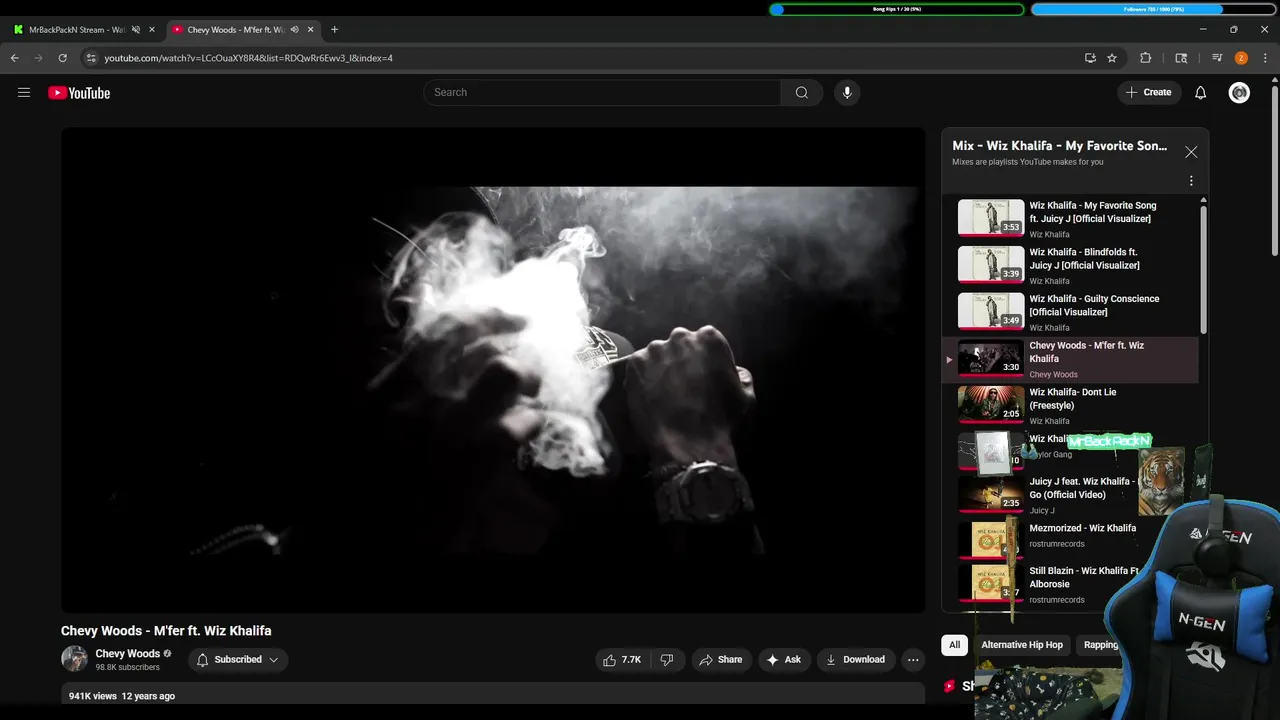Image resolution: width=1280 pixels, height=720 pixels.
Task: Open the YouTube hamburger guide menu
Action: [x=24, y=93]
